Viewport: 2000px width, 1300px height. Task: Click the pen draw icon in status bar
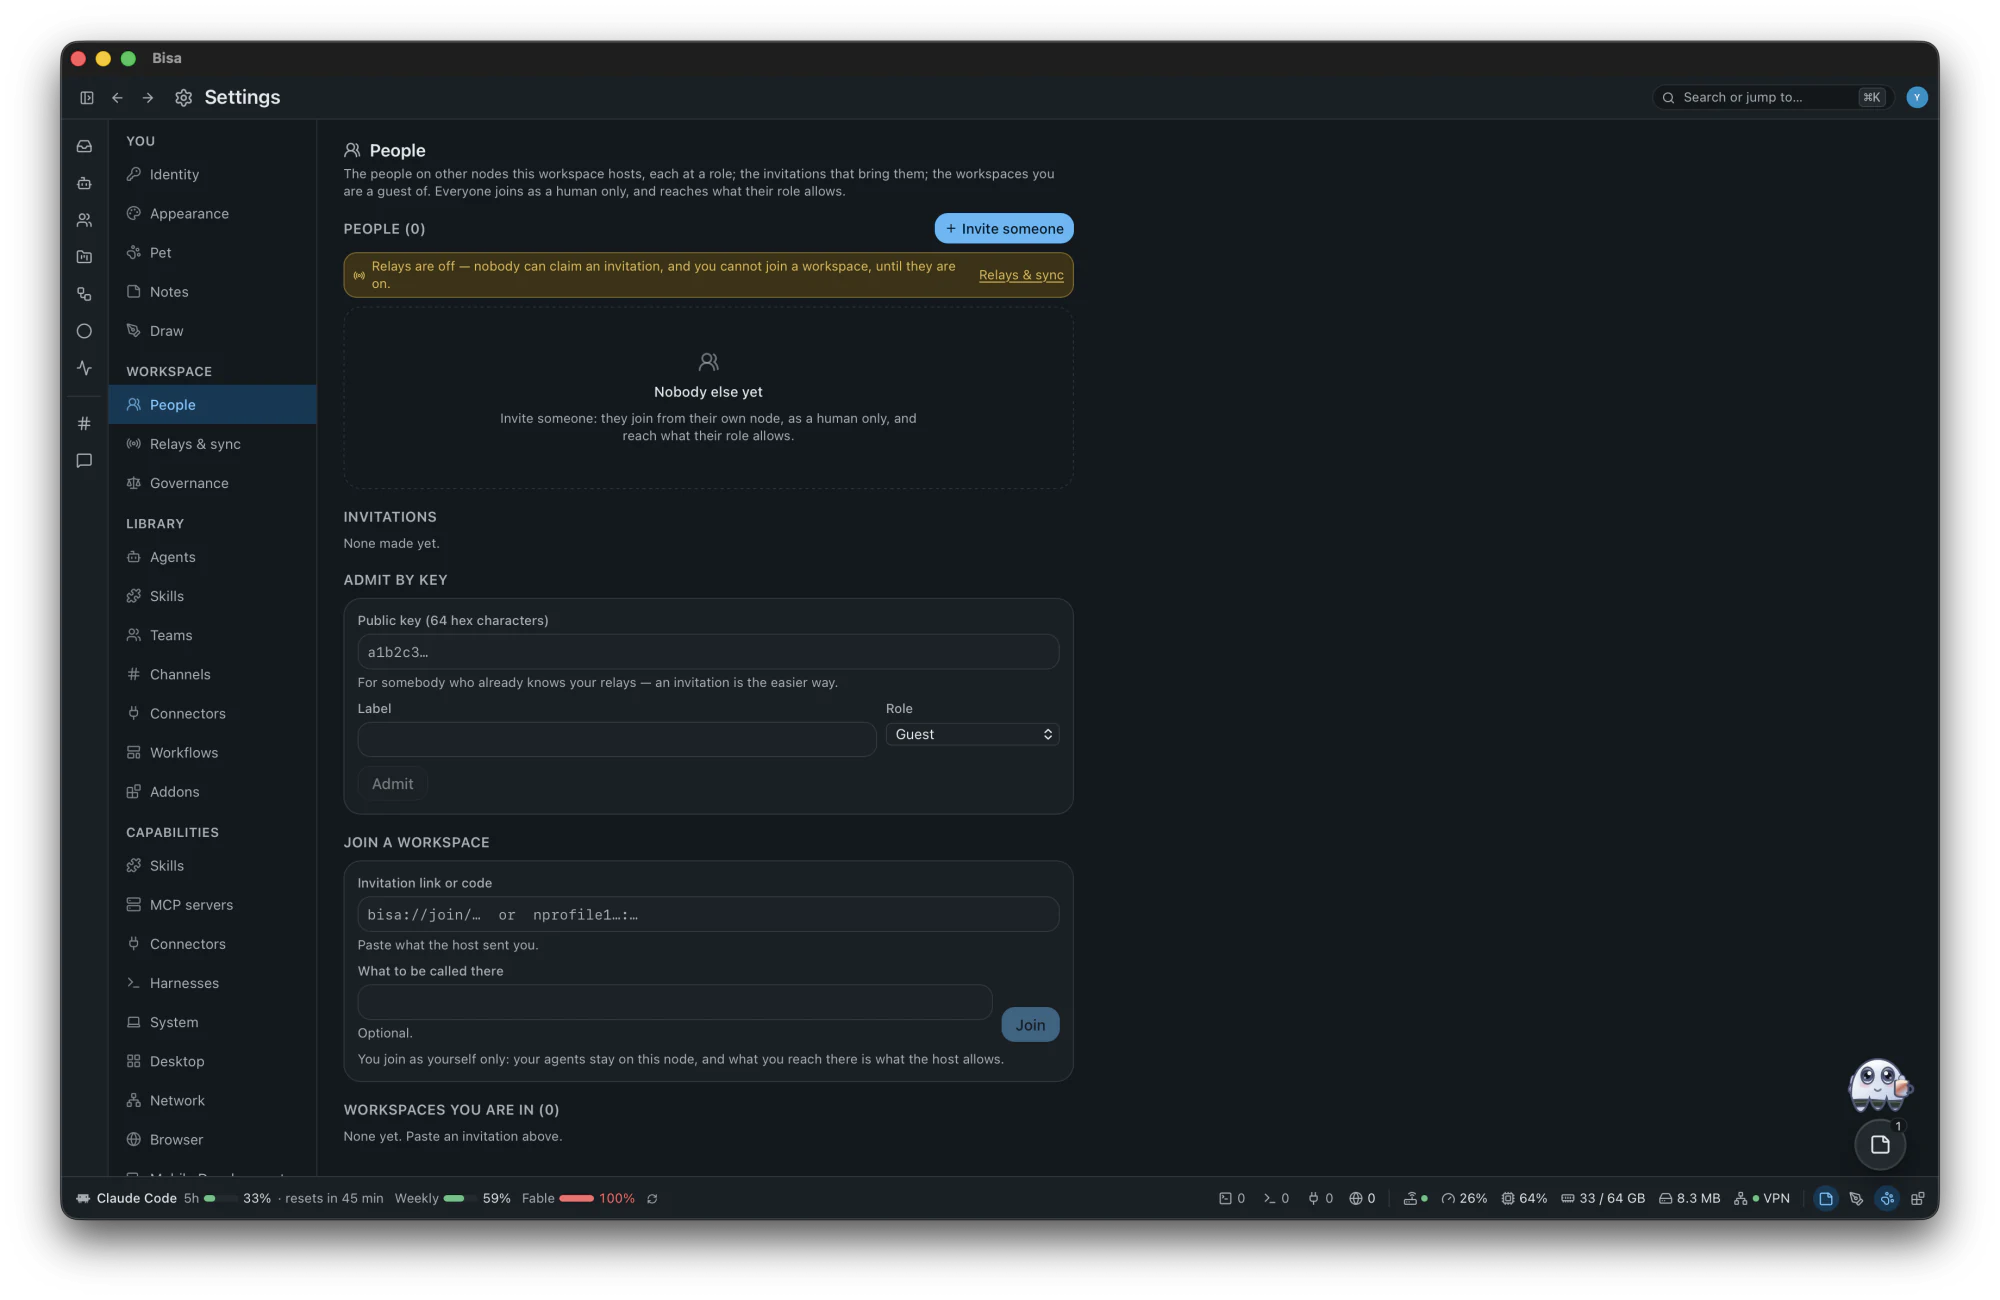point(1857,1198)
